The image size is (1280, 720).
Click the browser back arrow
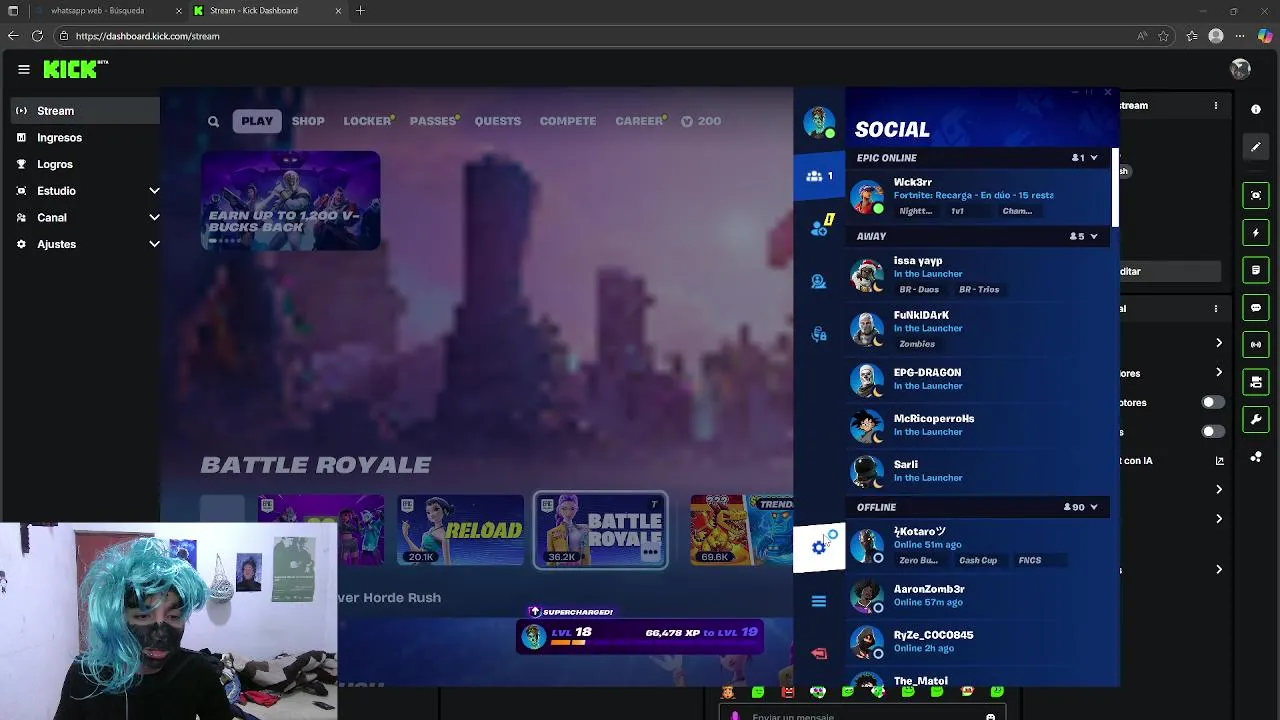click(x=13, y=36)
